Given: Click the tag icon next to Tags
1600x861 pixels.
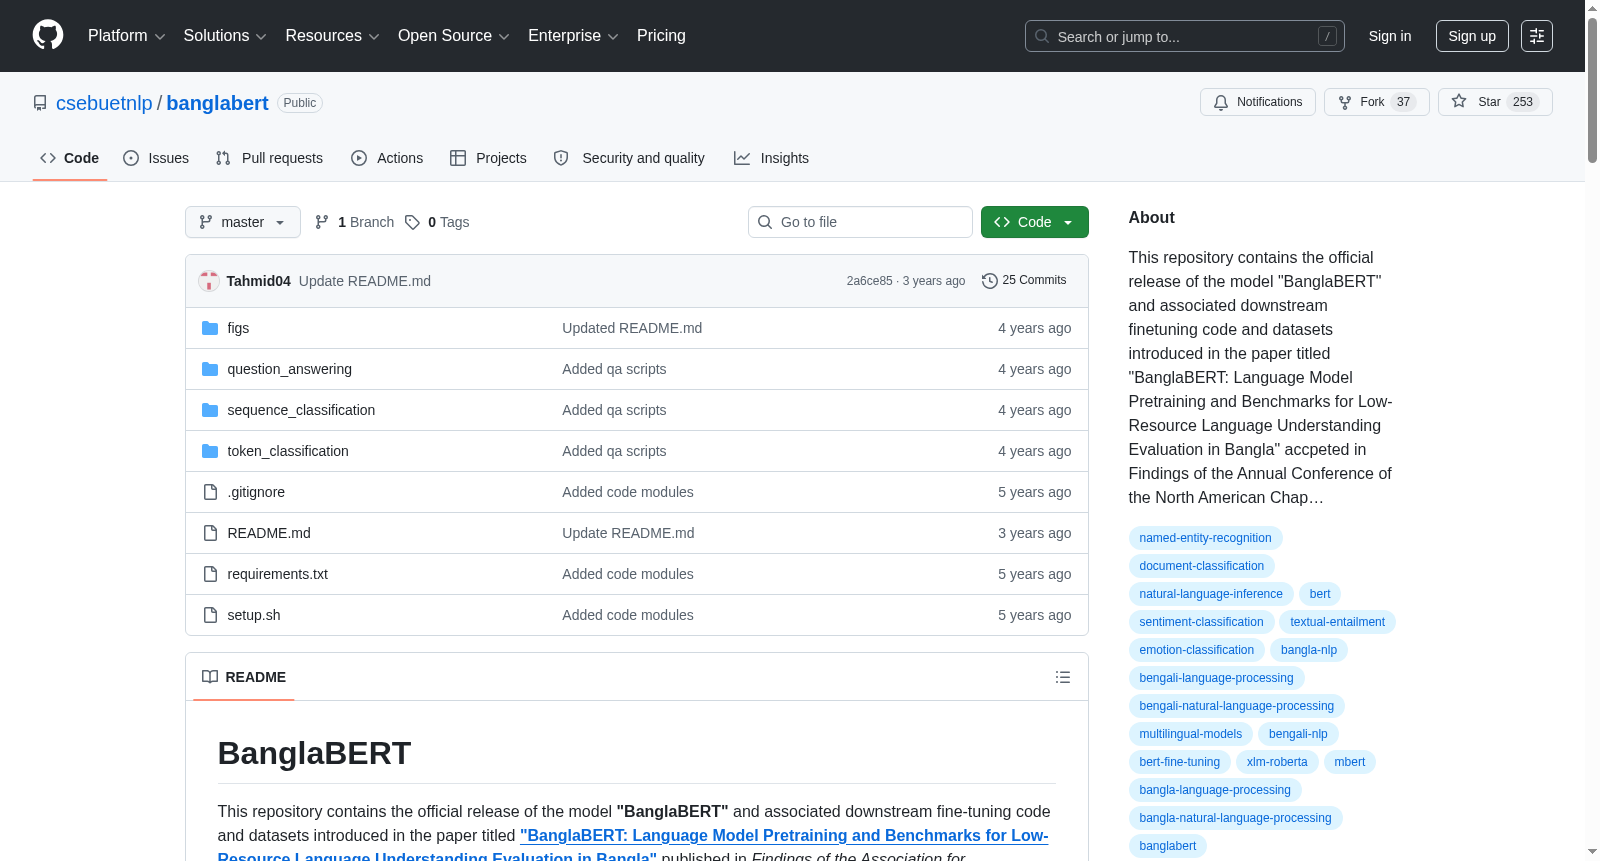Looking at the screenshot, I should (412, 222).
